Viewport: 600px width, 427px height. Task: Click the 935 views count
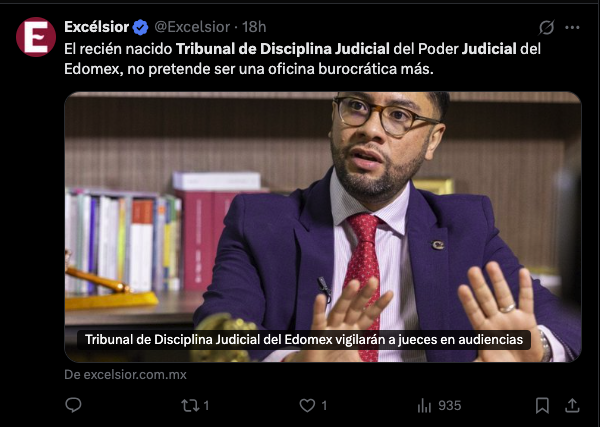pos(449,406)
